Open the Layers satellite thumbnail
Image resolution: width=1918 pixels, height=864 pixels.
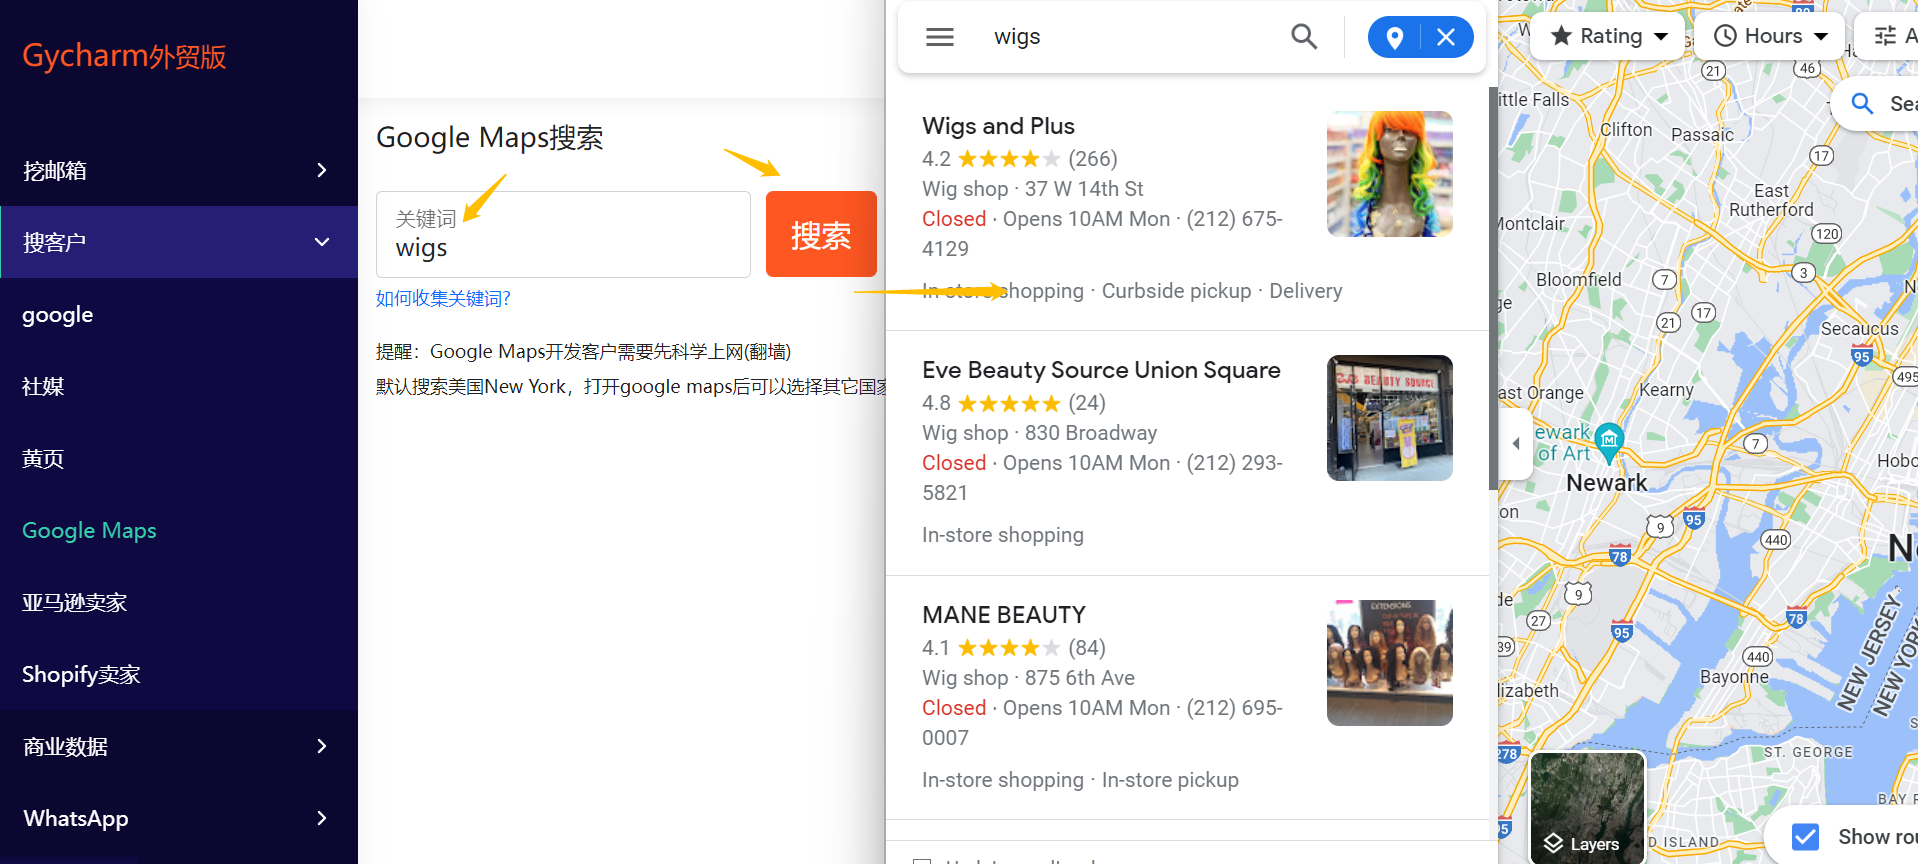[1587, 807]
